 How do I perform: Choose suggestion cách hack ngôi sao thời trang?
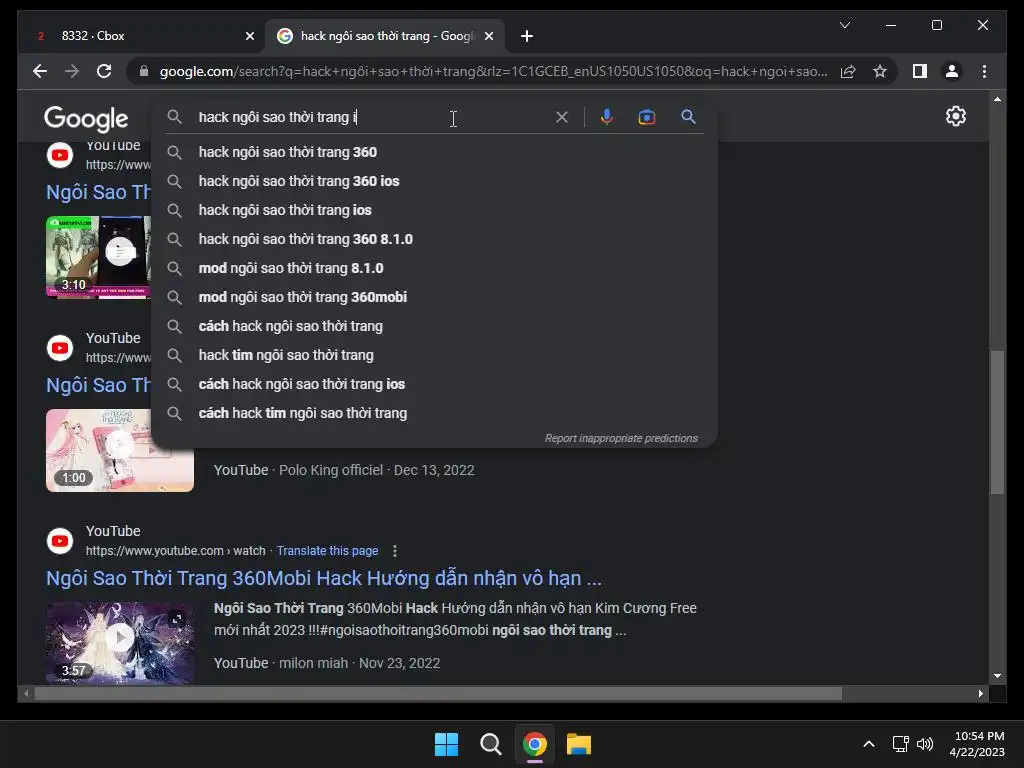(434, 326)
